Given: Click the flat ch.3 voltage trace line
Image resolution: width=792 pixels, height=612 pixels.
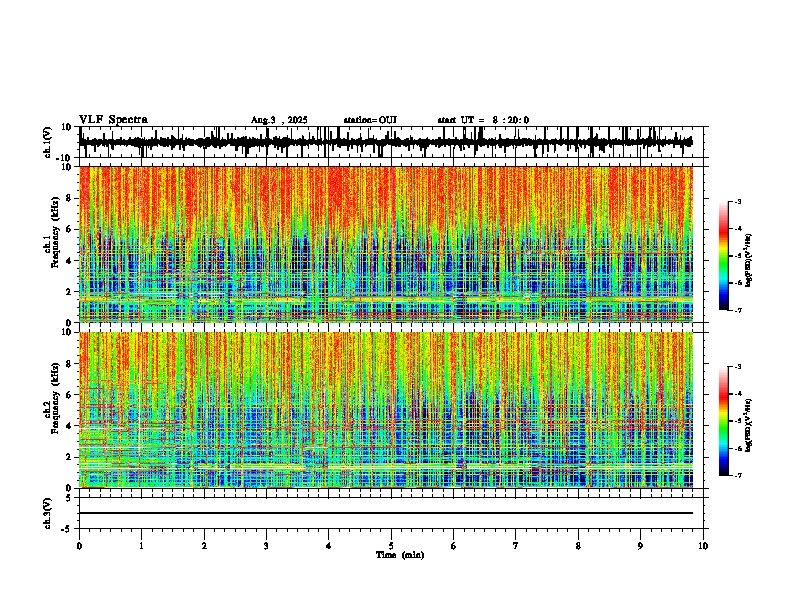Looking at the screenshot, I should (386, 513).
